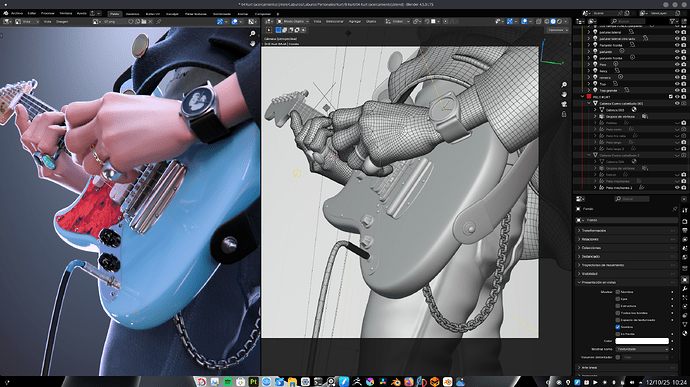Image resolution: width=690 pixels, height=387 pixels.
Task: Open the Ventana menu
Action: tap(66, 13)
